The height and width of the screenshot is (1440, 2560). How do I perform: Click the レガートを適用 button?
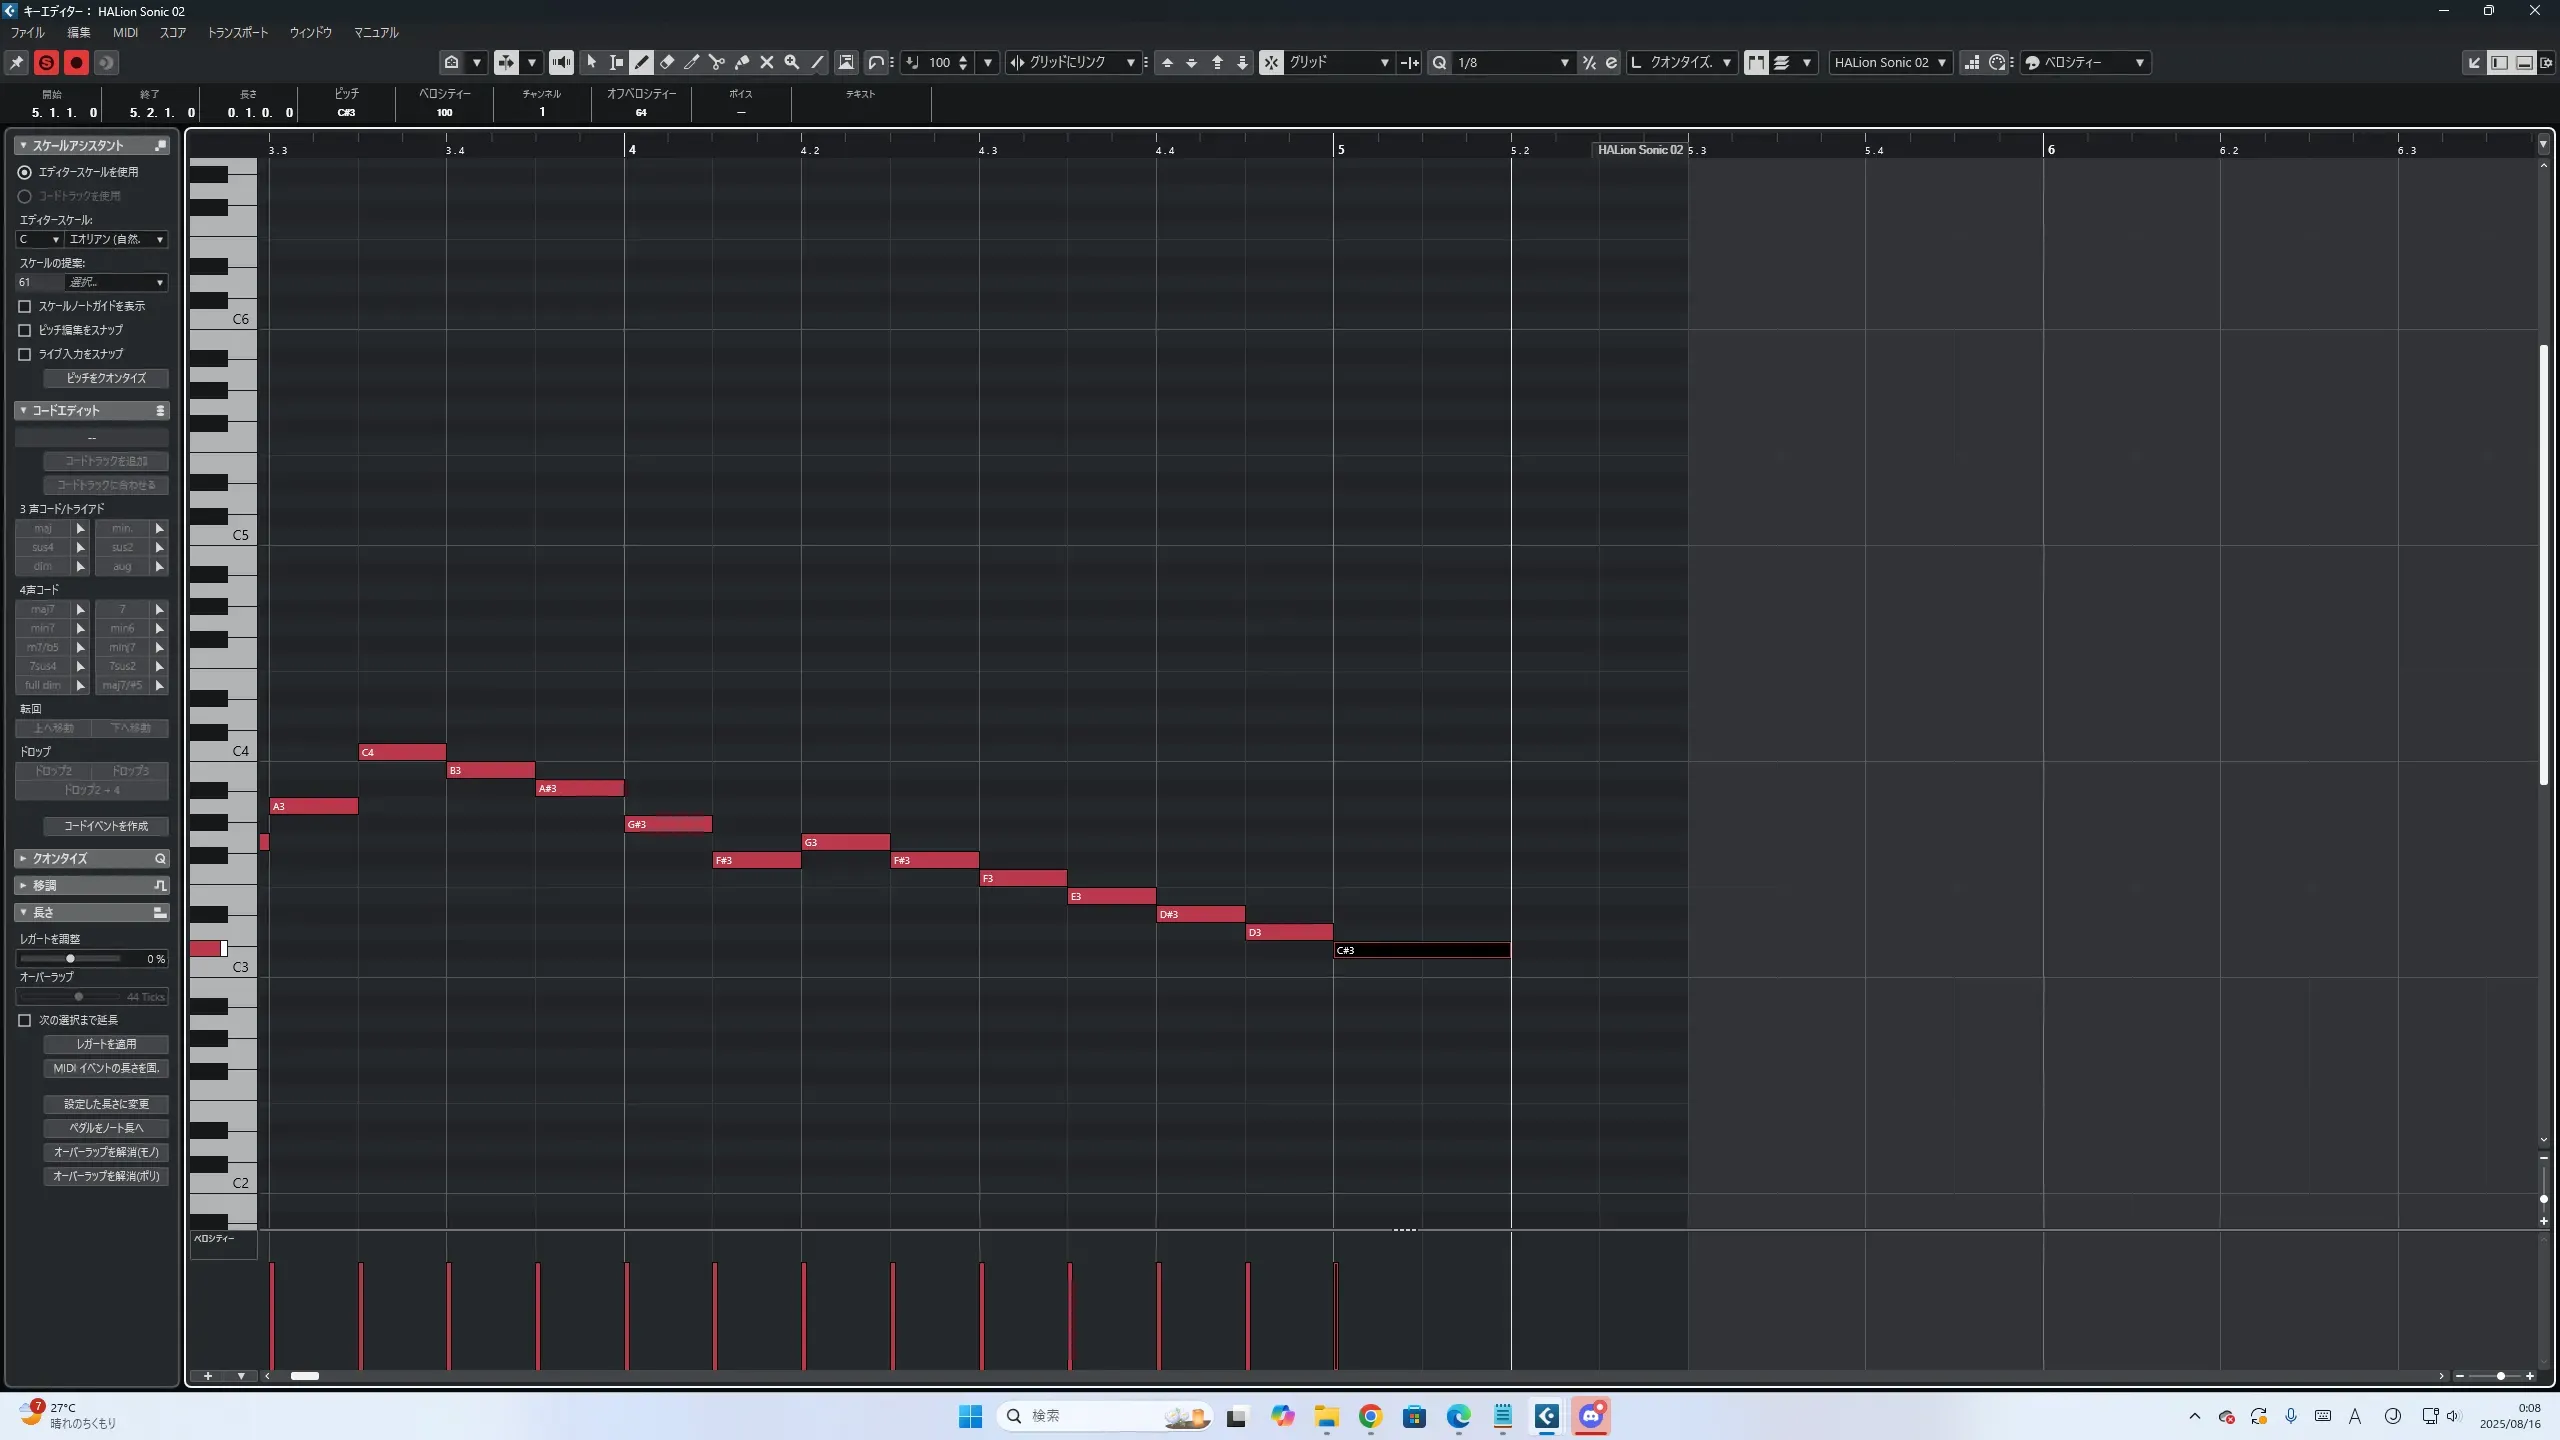[106, 1044]
